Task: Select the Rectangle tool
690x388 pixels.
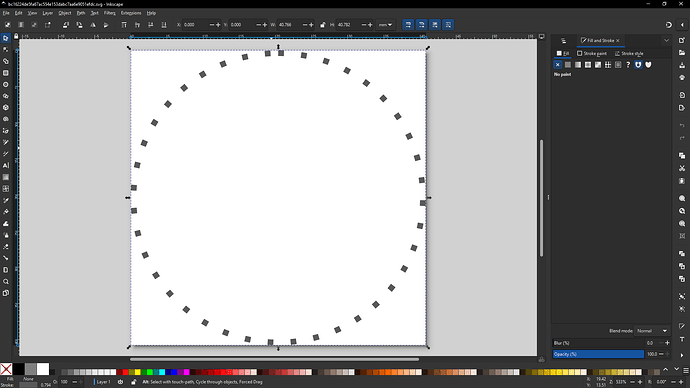Action: point(6,73)
